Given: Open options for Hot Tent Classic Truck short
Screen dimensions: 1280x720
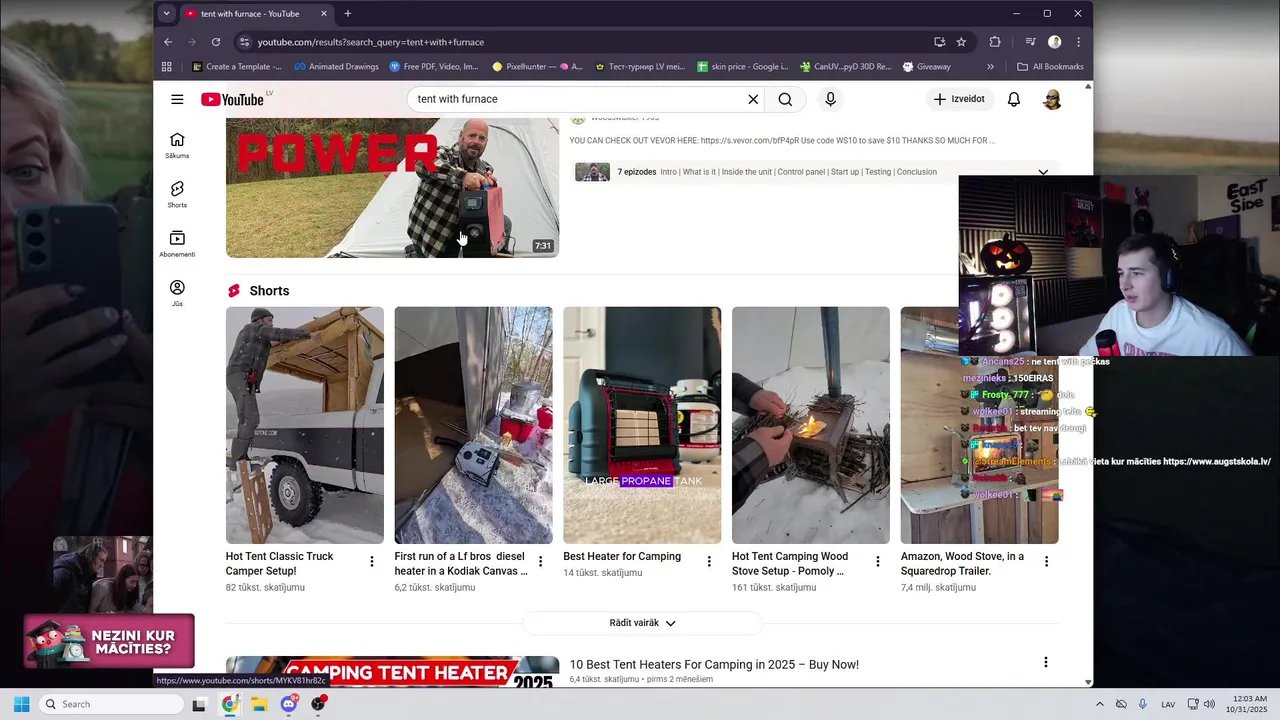Looking at the screenshot, I should [x=372, y=562].
